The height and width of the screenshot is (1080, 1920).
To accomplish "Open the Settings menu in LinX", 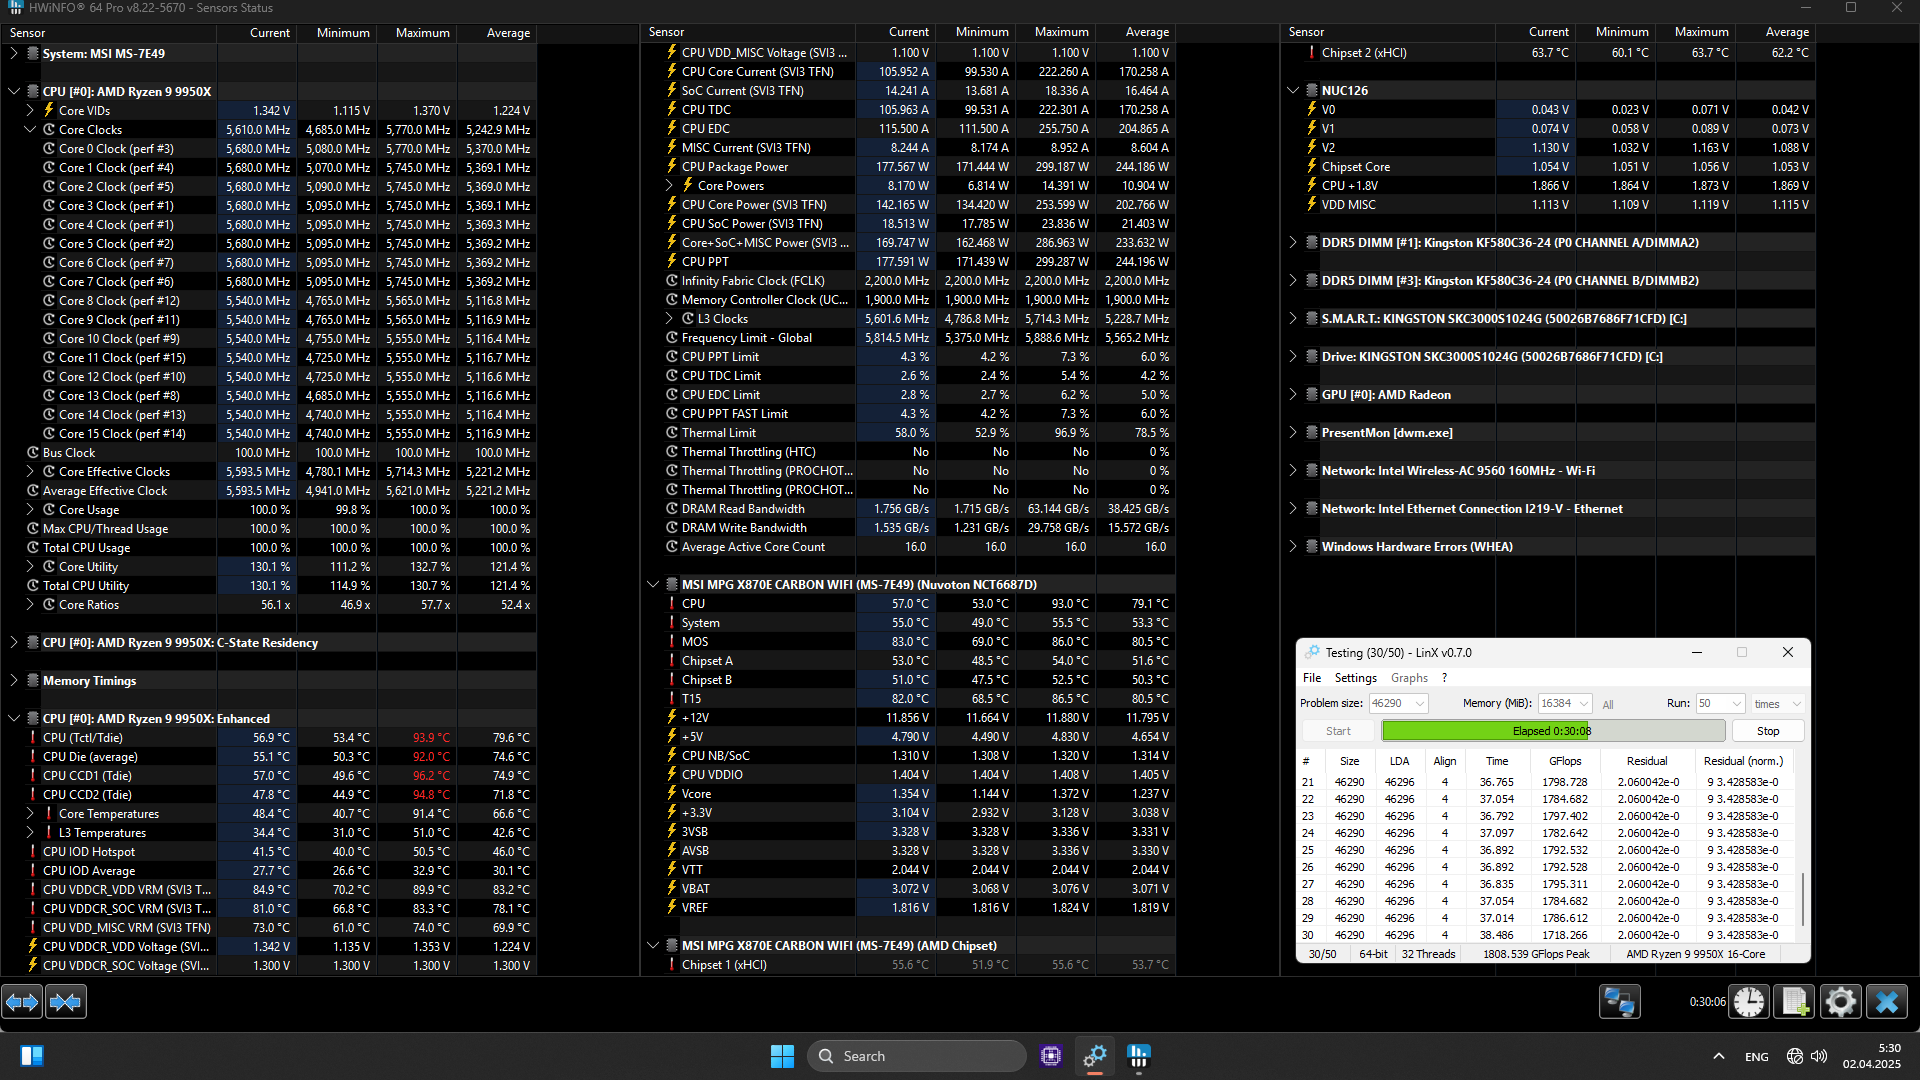I will (x=1355, y=678).
